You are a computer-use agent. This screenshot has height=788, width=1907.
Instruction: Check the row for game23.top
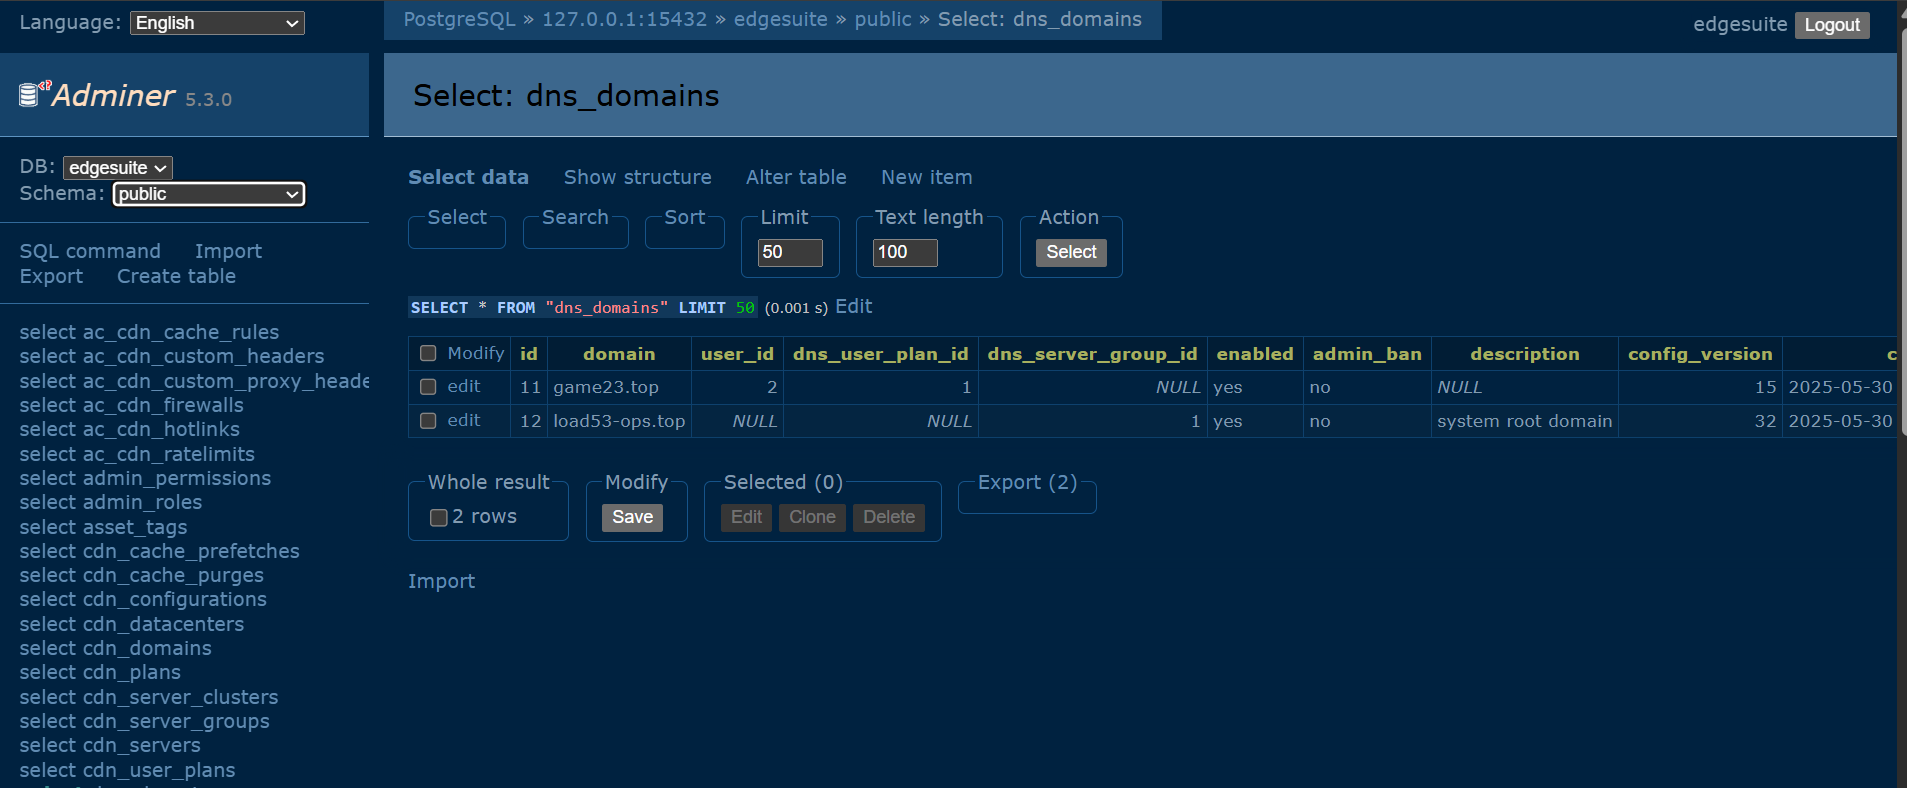tap(428, 387)
